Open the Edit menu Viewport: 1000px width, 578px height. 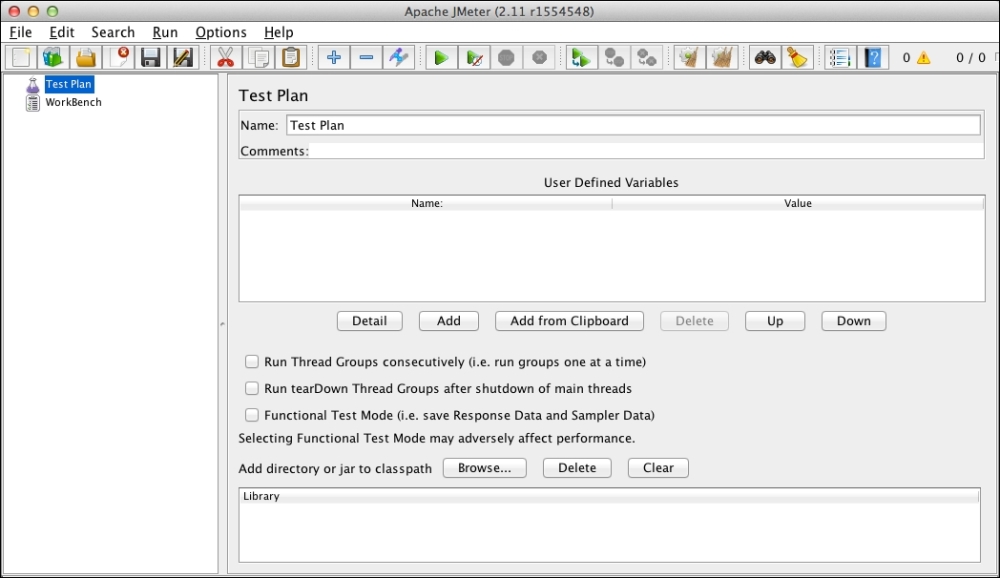click(x=62, y=32)
